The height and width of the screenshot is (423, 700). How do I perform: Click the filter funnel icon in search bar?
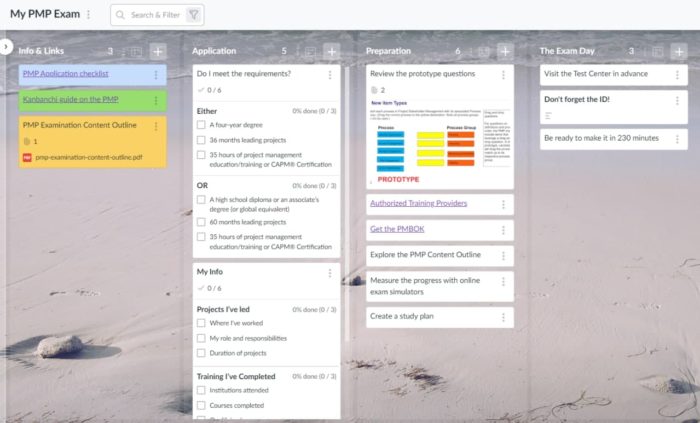(193, 15)
